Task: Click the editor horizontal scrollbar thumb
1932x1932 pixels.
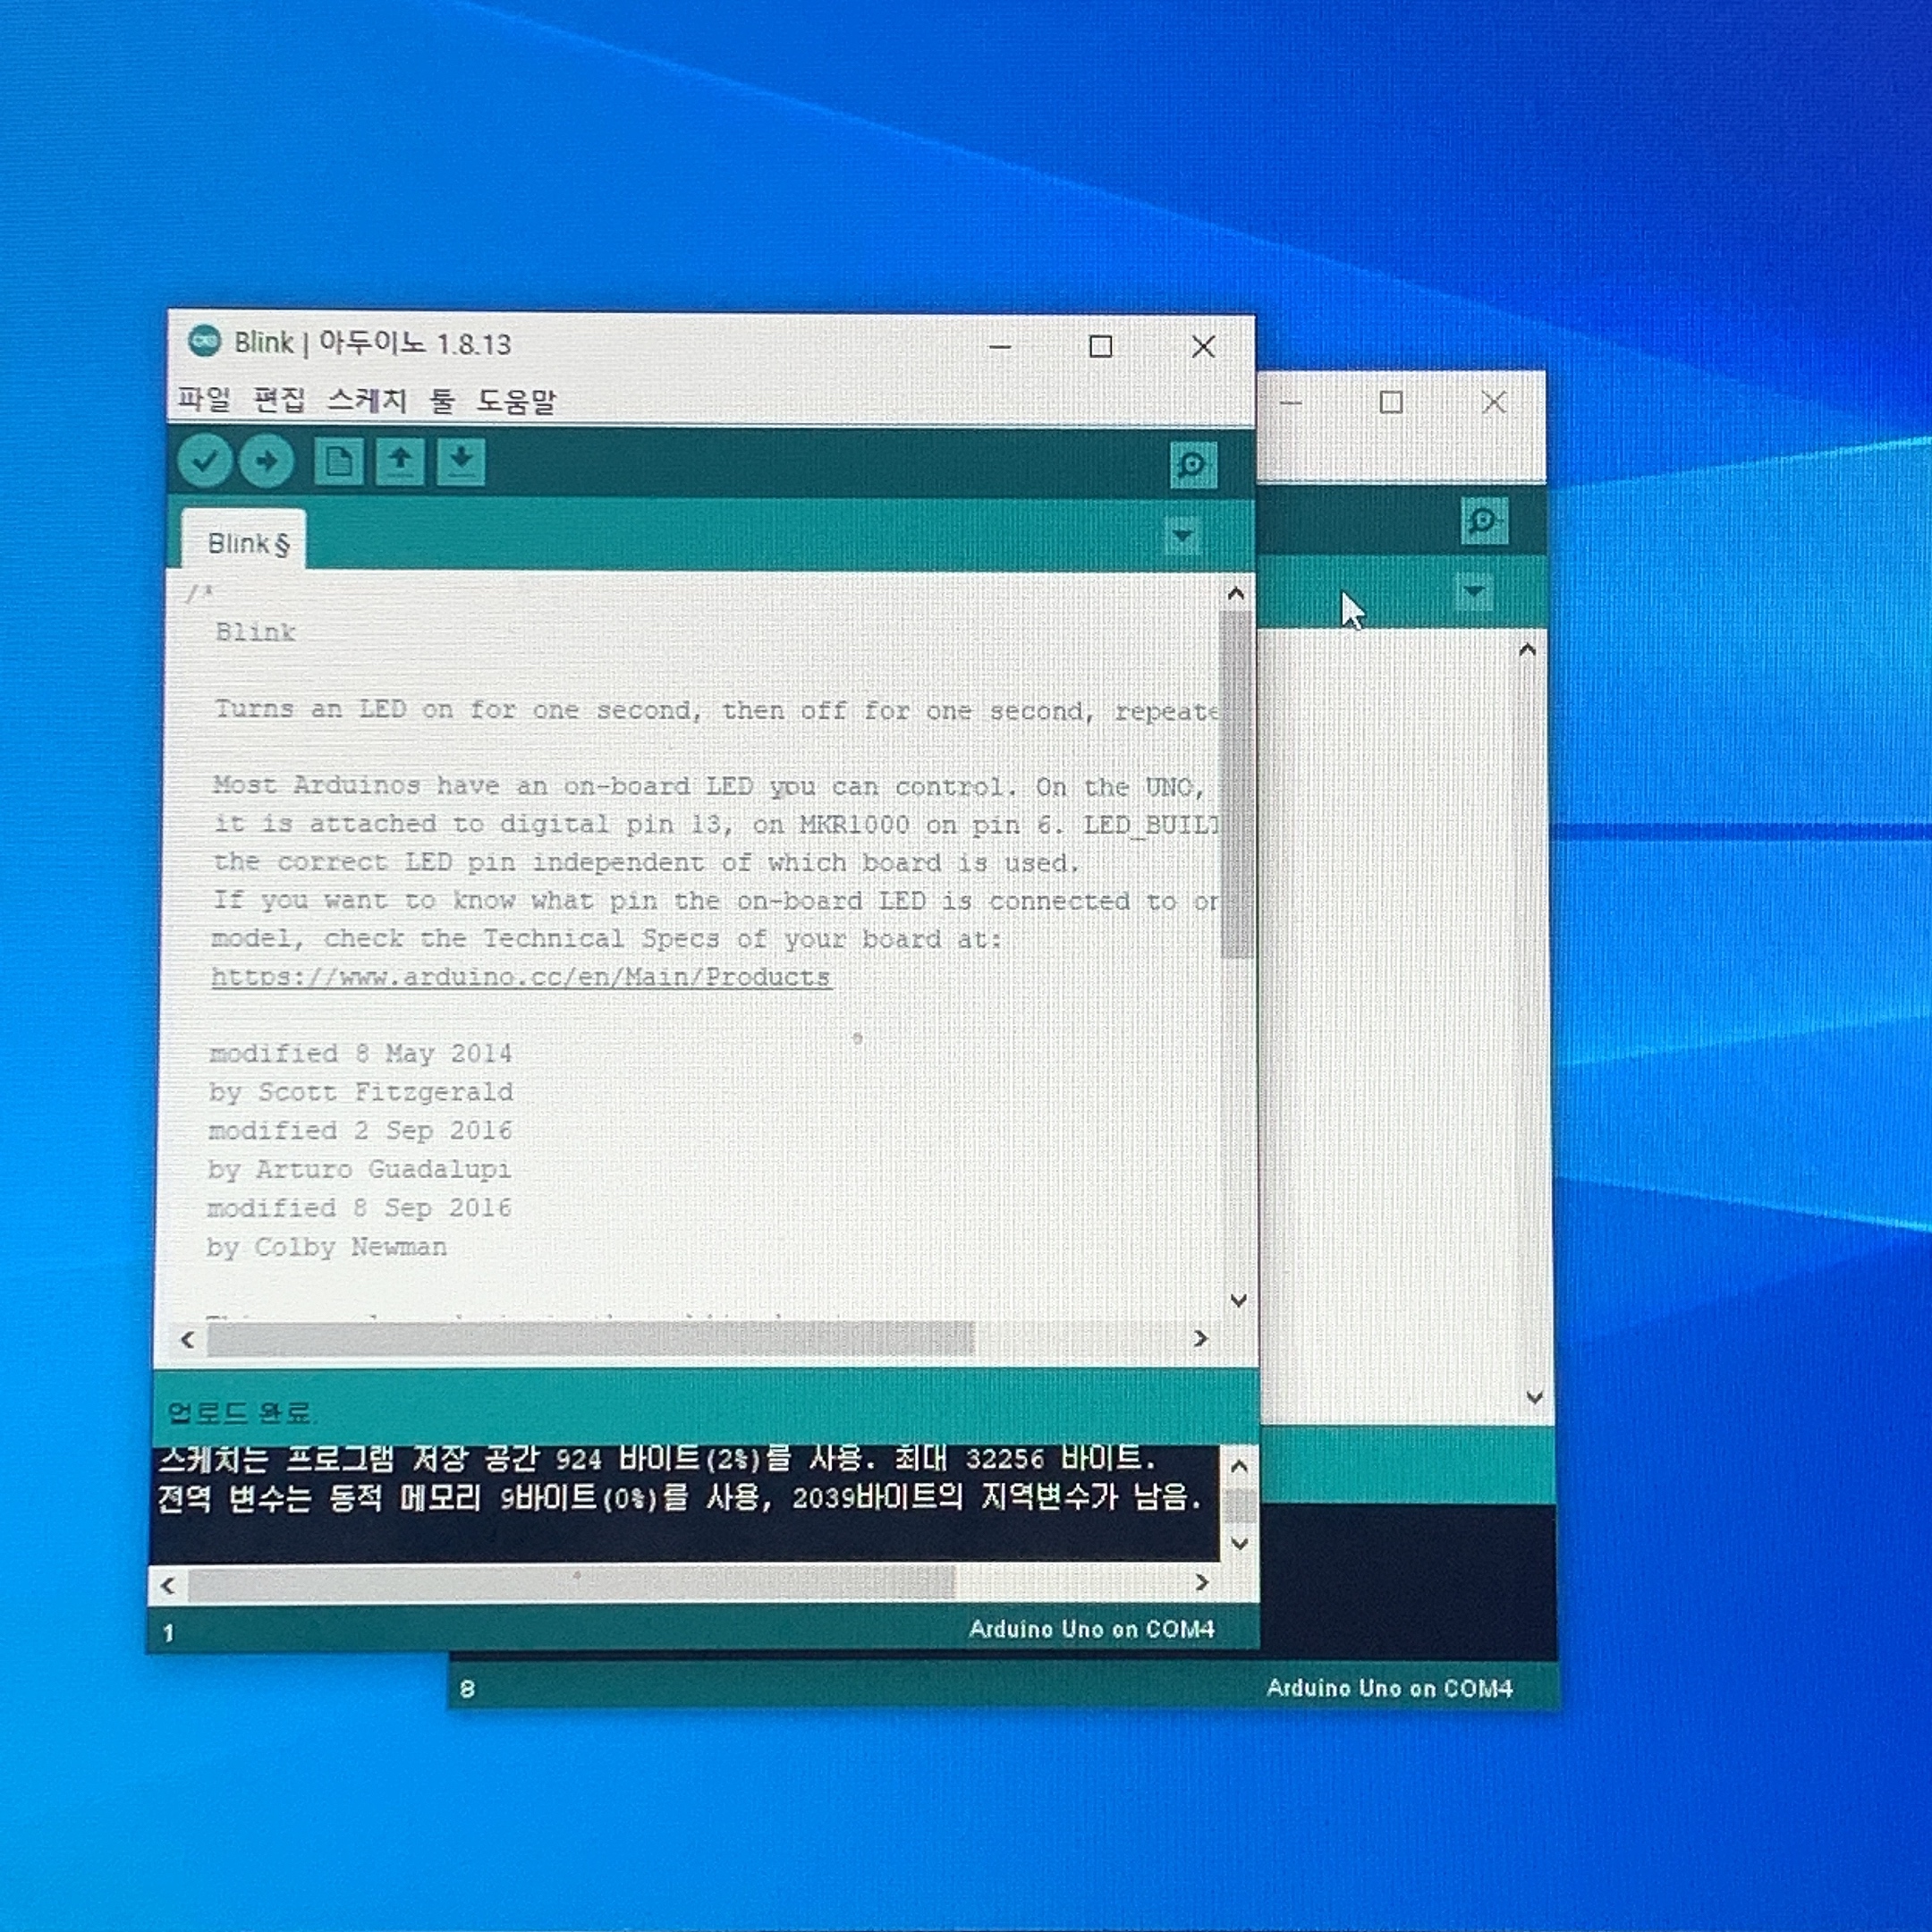Action: (590, 1339)
